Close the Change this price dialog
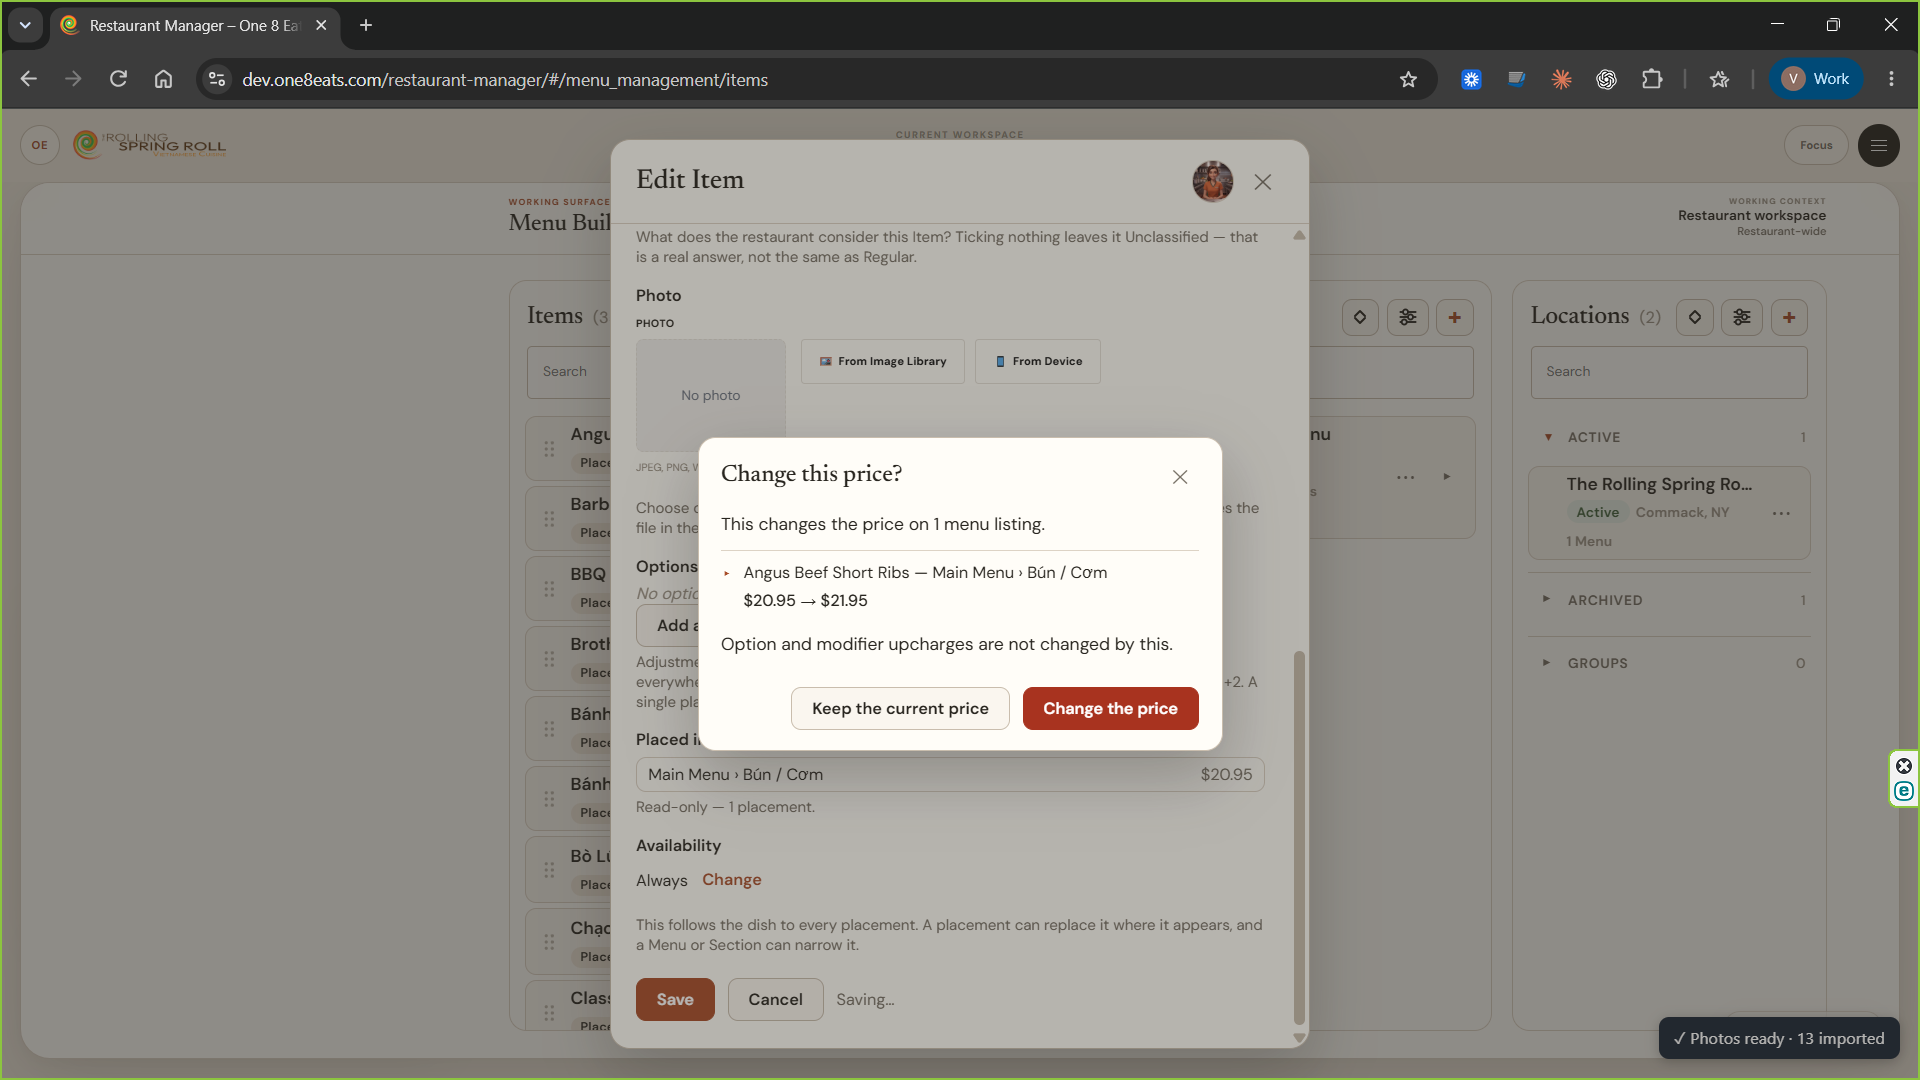The image size is (1920, 1080). click(x=1180, y=477)
